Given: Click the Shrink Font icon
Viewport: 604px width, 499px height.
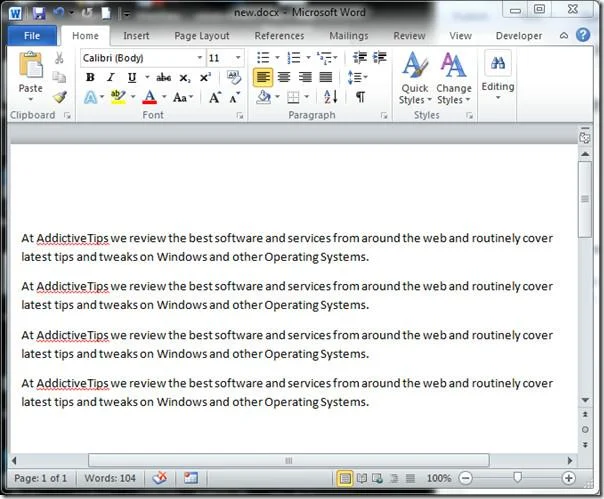Looking at the screenshot, I should click(x=235, y=98).
